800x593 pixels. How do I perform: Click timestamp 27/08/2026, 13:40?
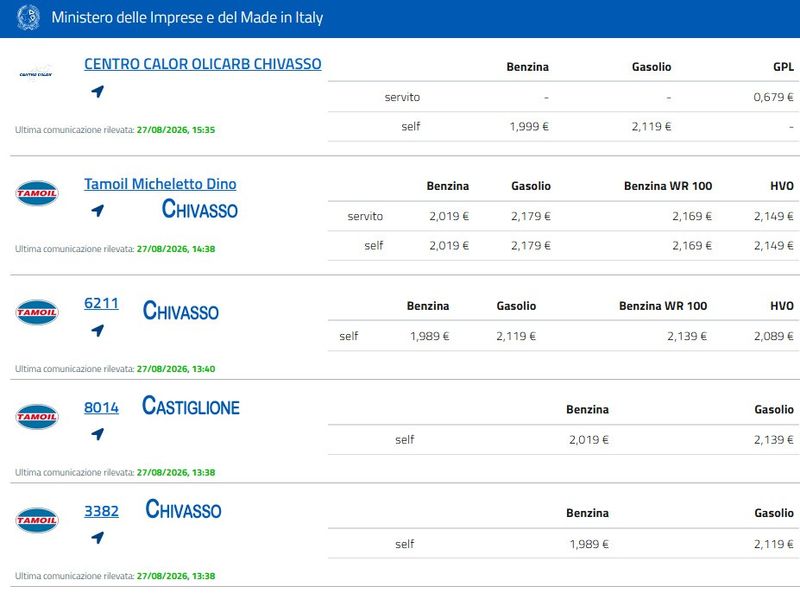(x=176, y=369)
